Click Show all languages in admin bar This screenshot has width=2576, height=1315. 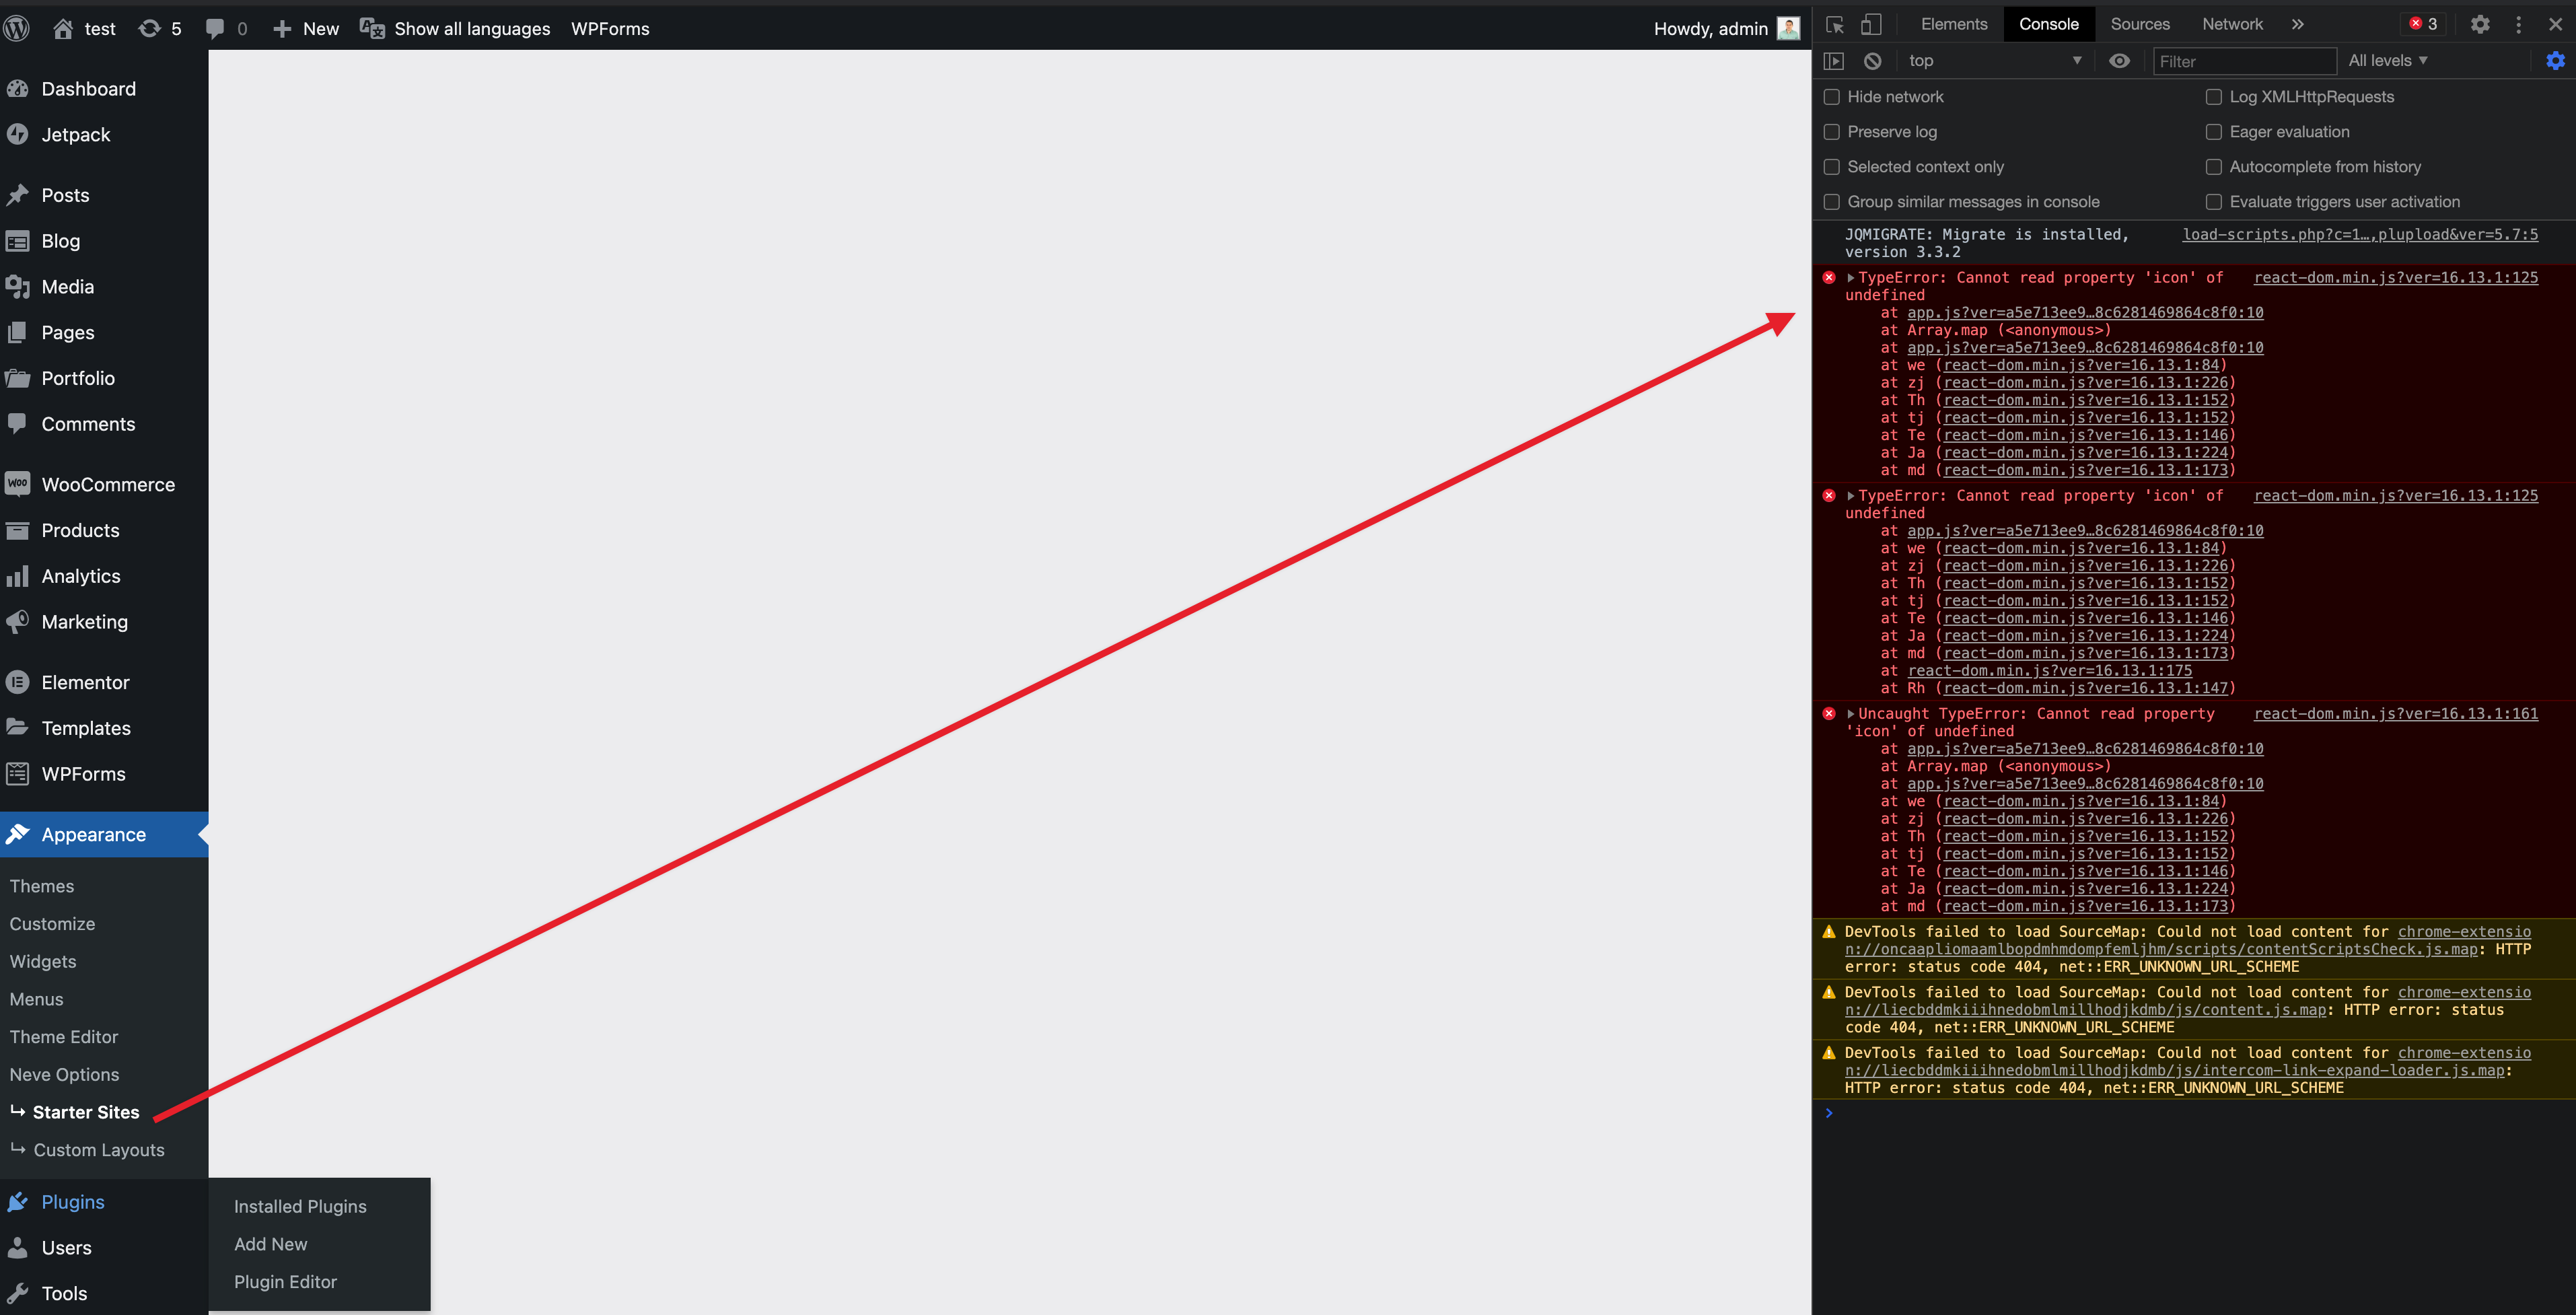pos(455,28)
